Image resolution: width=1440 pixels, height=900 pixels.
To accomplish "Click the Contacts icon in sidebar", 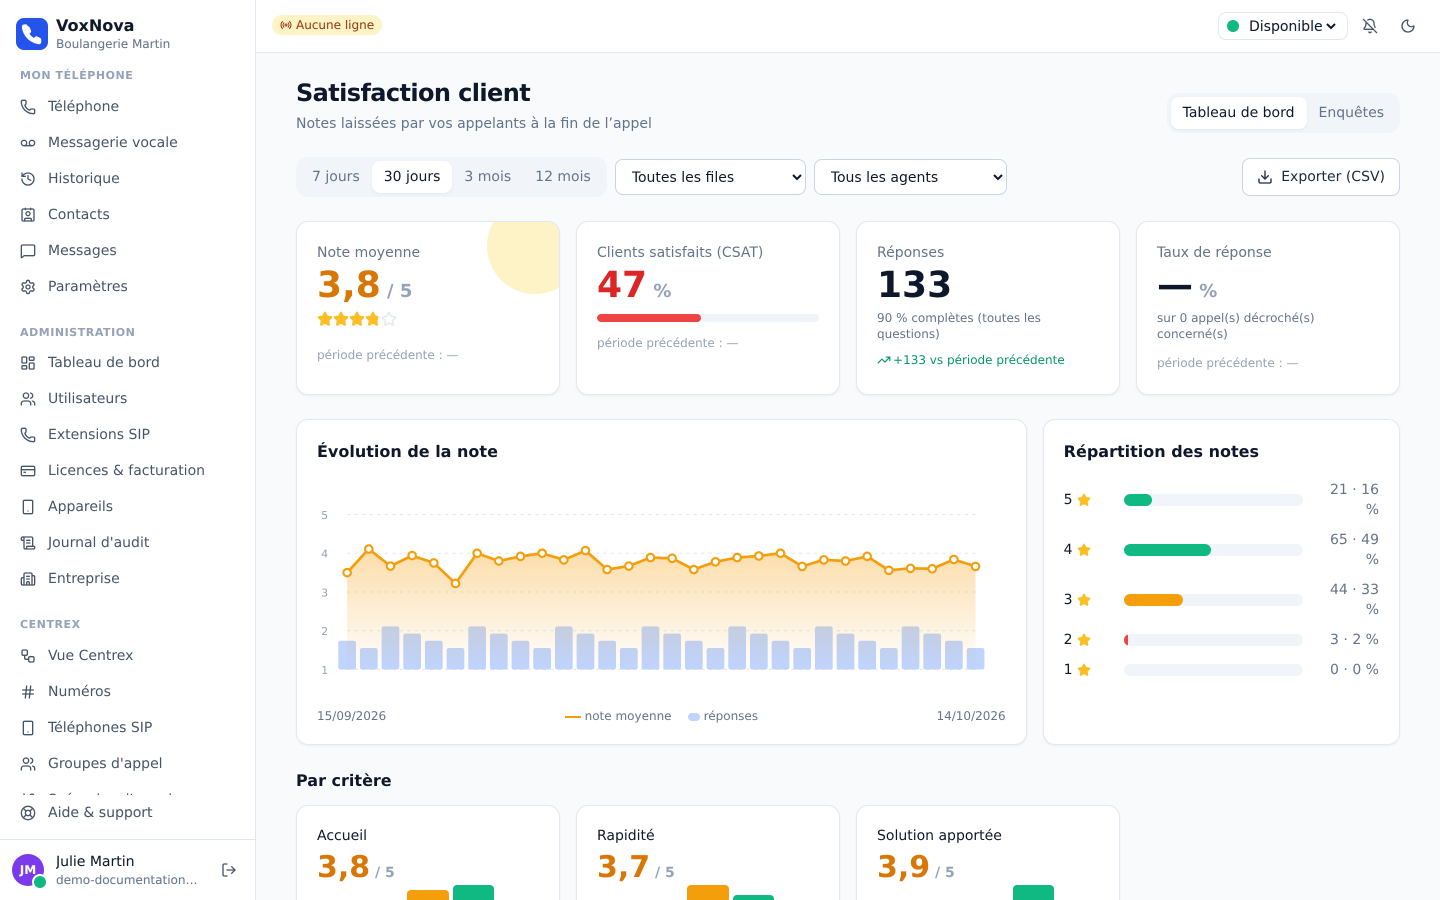I will click(x=28, y=214).
